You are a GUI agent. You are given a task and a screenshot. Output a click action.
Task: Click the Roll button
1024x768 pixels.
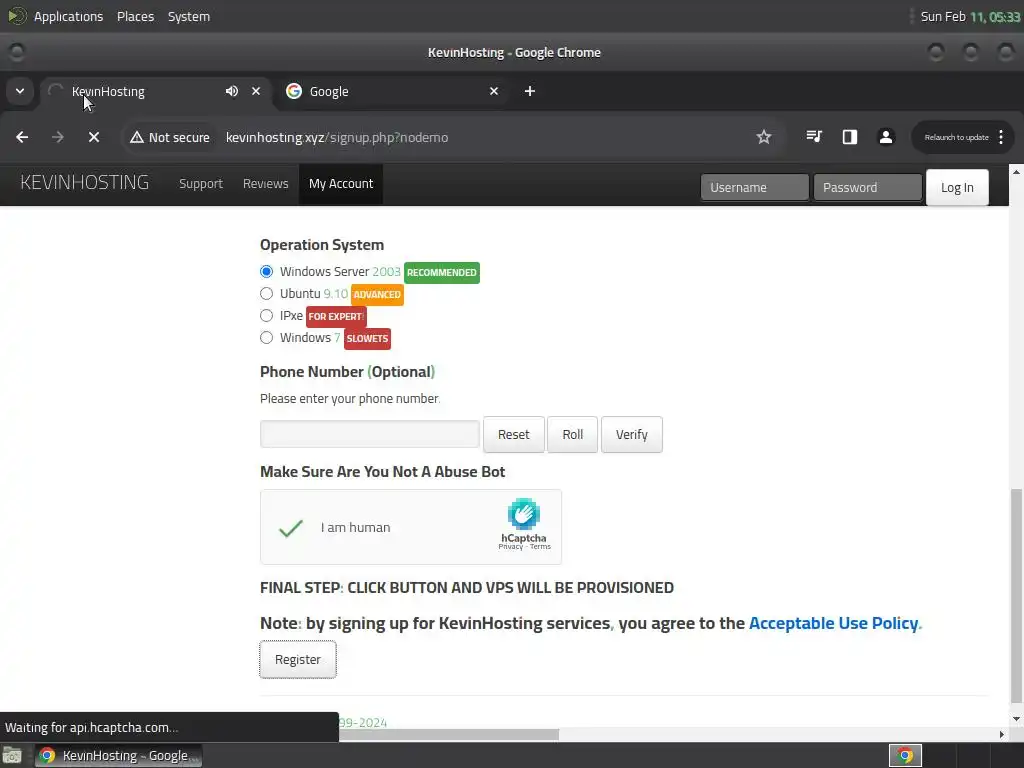click(x=572, y=434)
